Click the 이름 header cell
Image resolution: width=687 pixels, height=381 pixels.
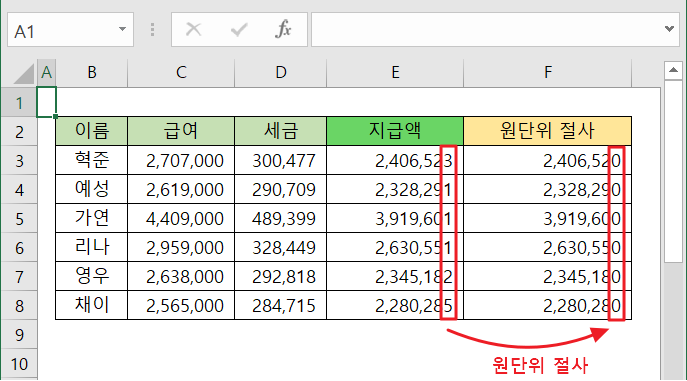(92, 131)
